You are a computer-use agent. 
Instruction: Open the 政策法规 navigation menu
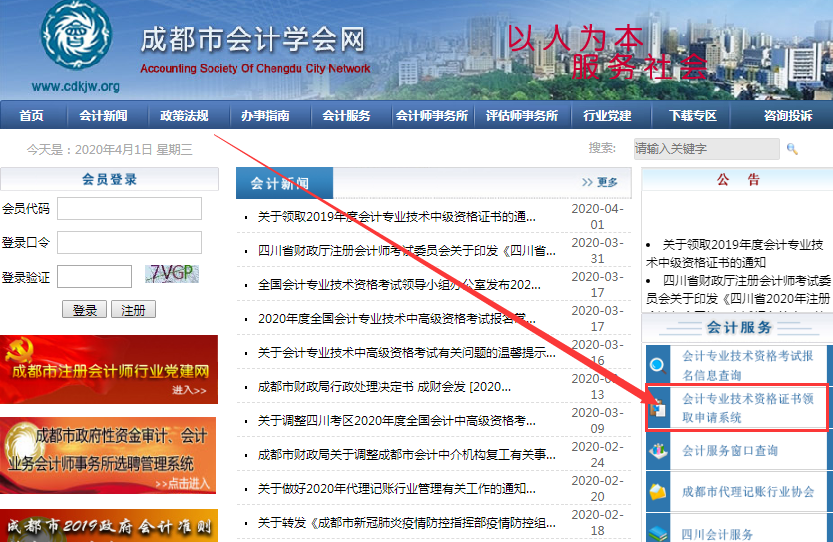click(185, 116)
